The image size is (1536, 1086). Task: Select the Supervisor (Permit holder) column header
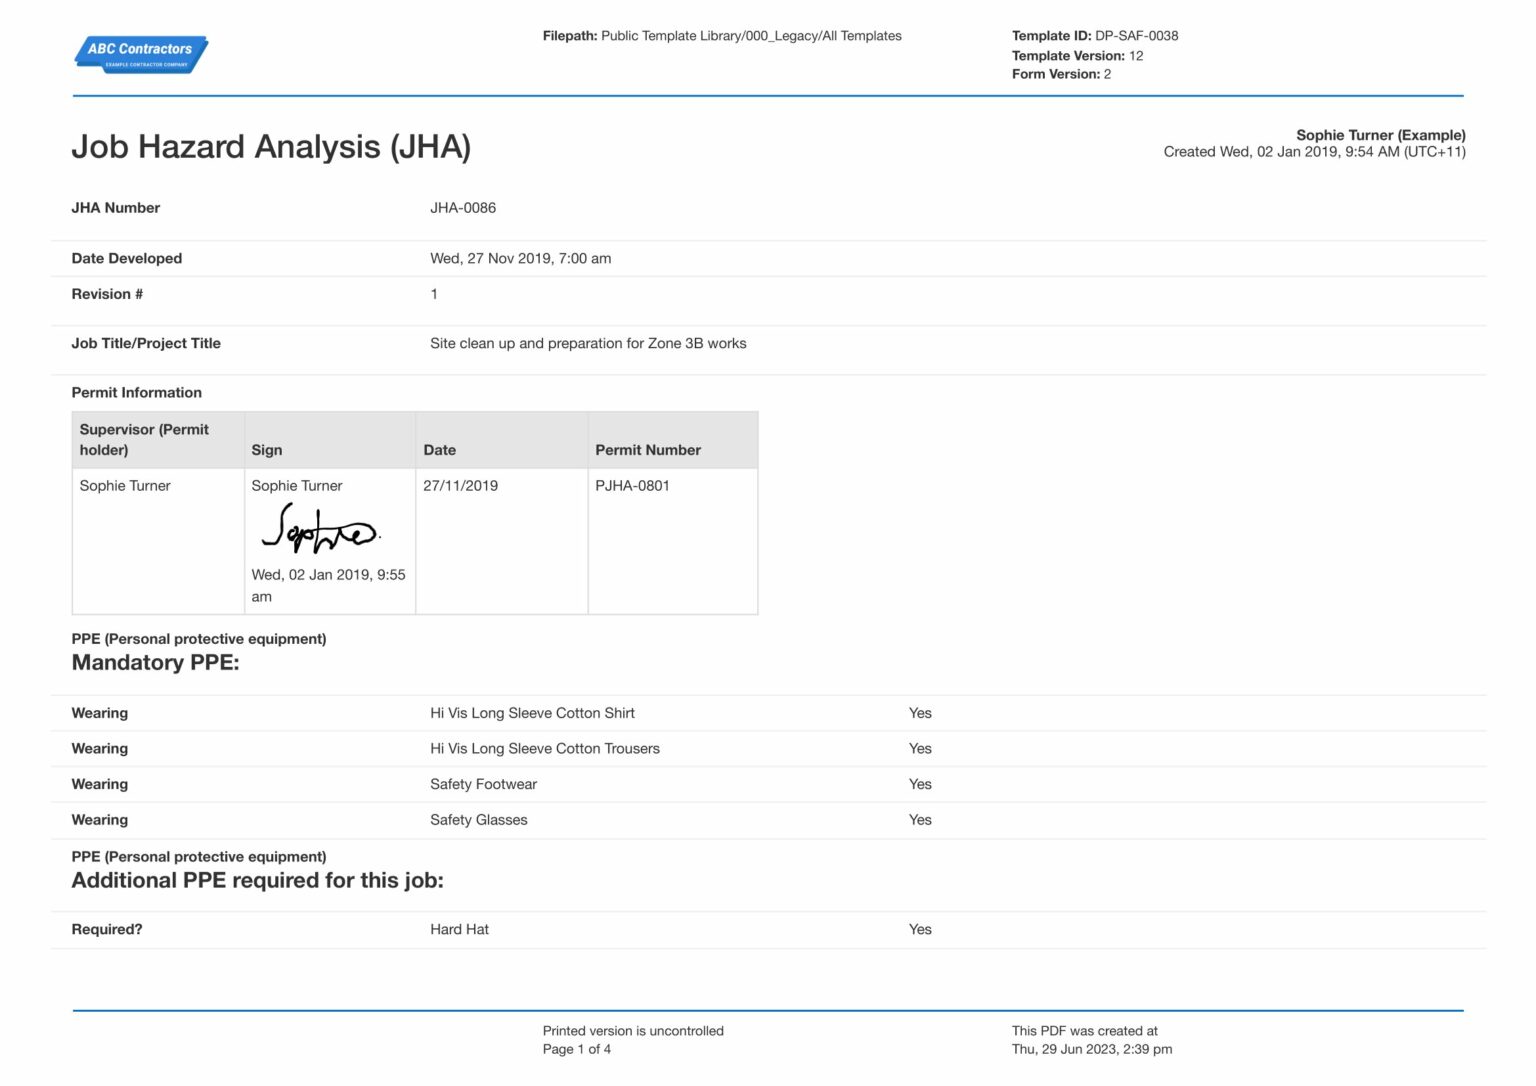(144, 440)
